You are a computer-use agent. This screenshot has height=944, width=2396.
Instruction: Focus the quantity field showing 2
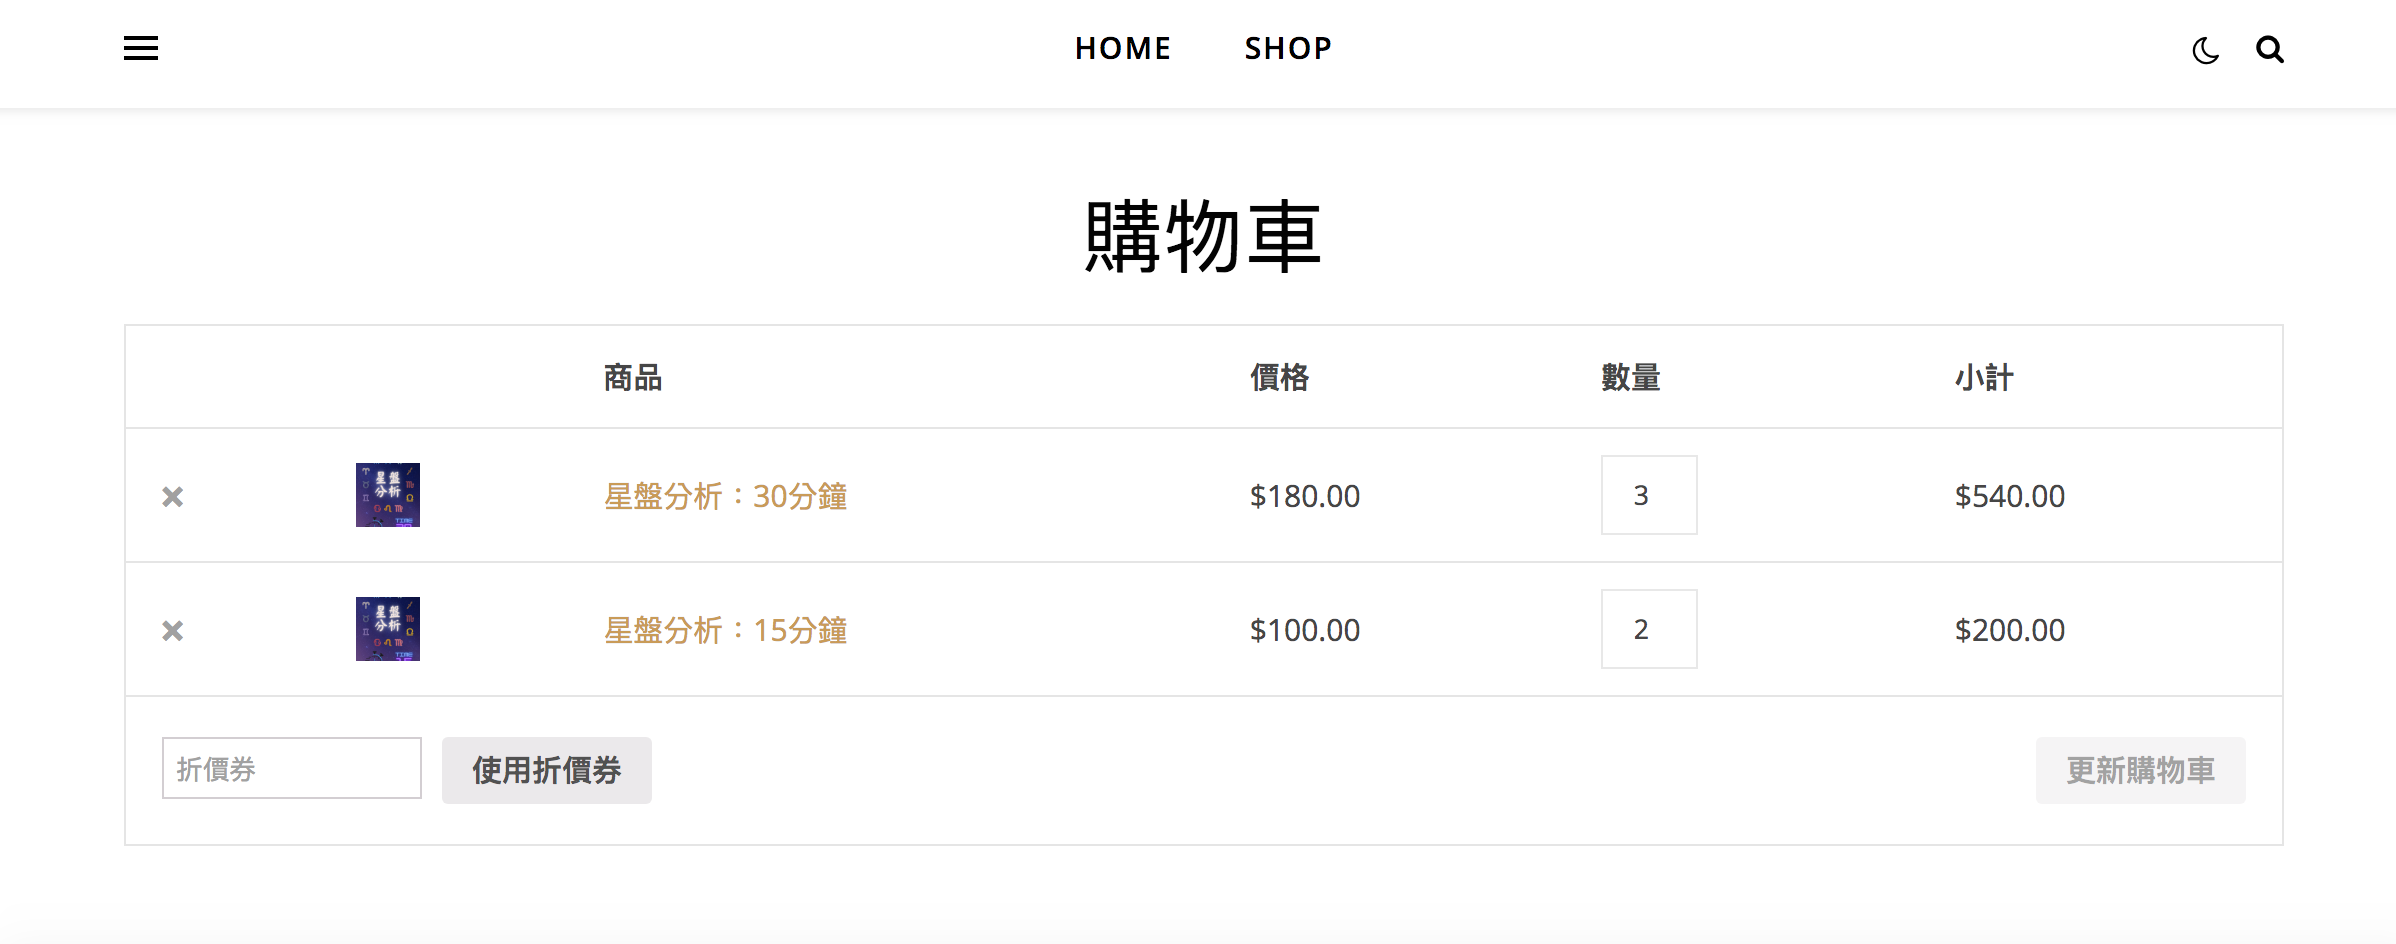tap(1648, 629)
